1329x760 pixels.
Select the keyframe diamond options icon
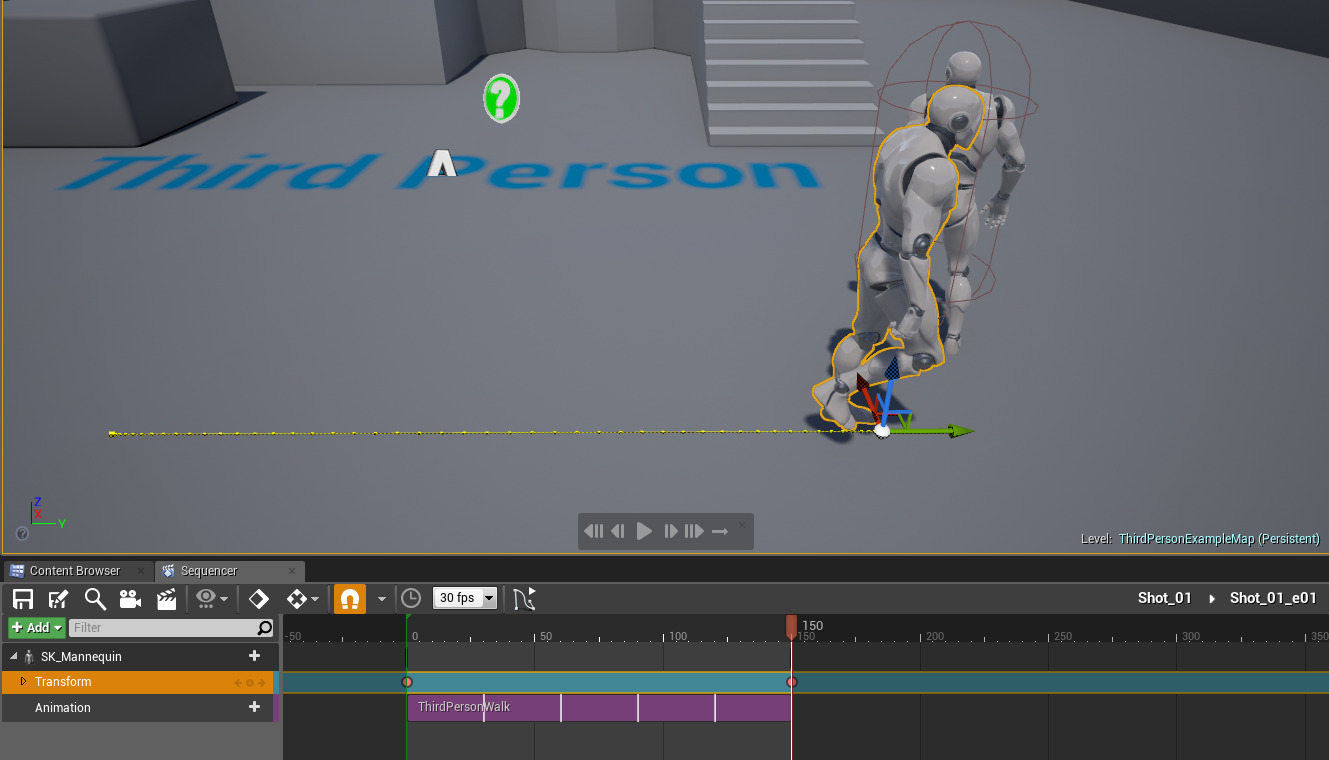tap(295, 598)
